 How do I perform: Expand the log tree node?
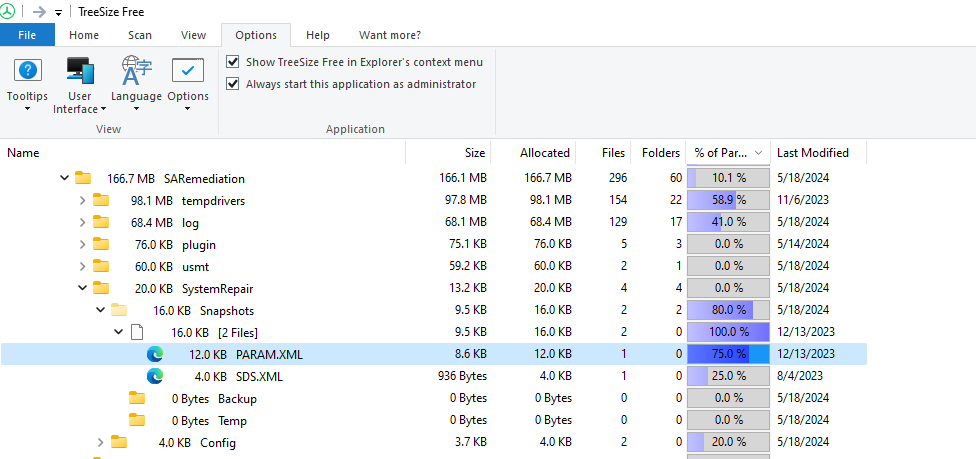click(83, 222)
